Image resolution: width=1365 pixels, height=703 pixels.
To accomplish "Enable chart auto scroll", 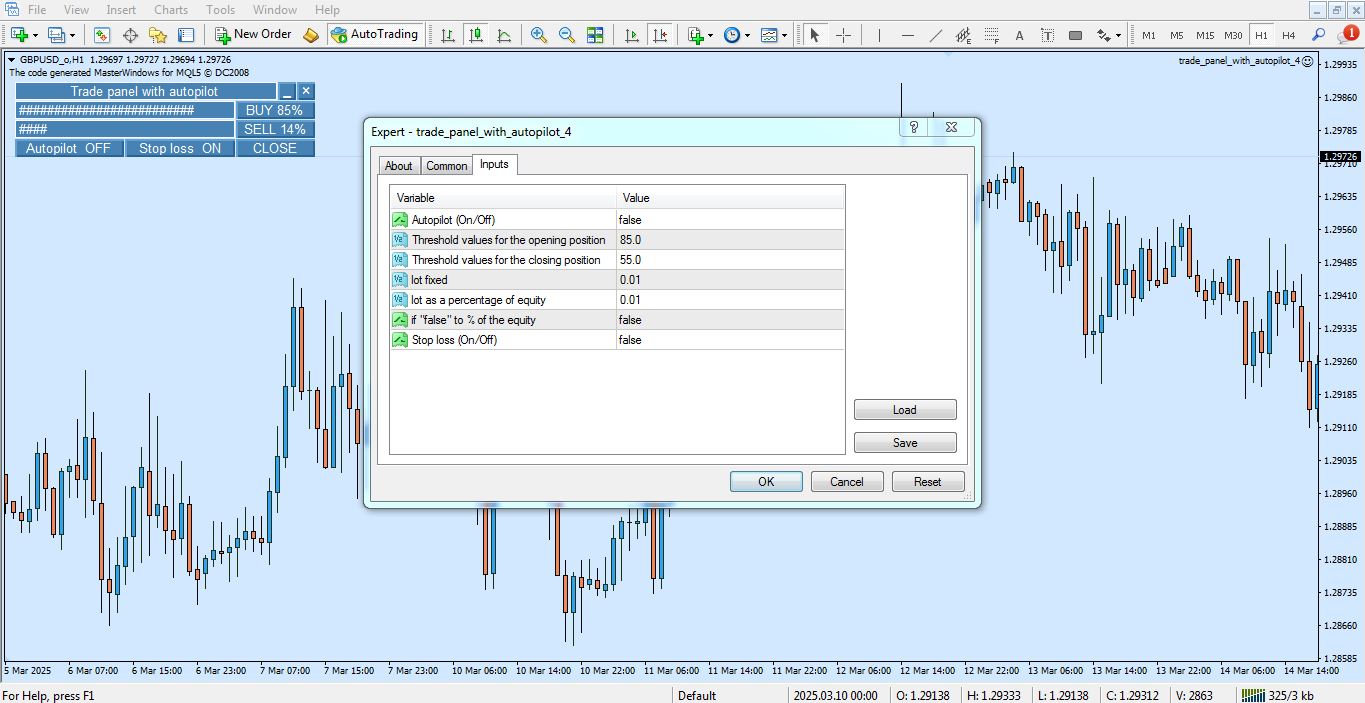I will pyautogui.click(x=630, y=34).
